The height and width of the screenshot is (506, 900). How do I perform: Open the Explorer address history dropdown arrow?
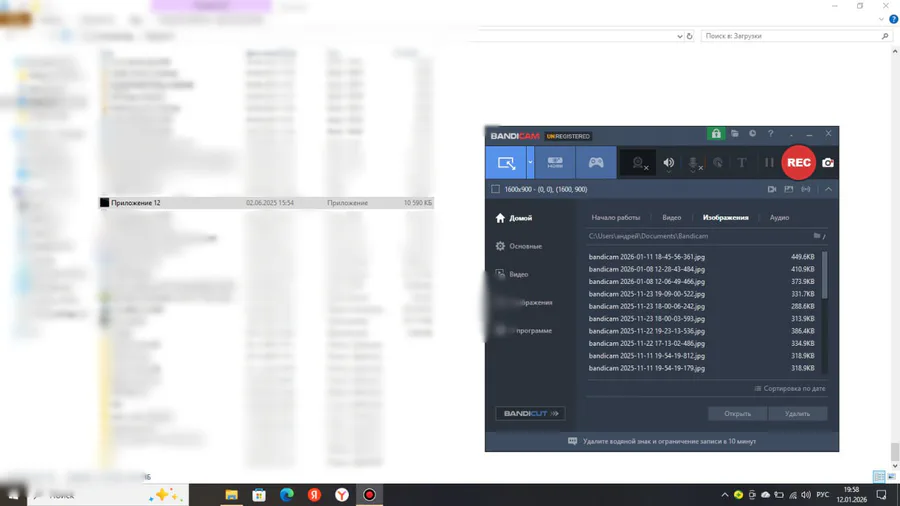tap(680, 36)
